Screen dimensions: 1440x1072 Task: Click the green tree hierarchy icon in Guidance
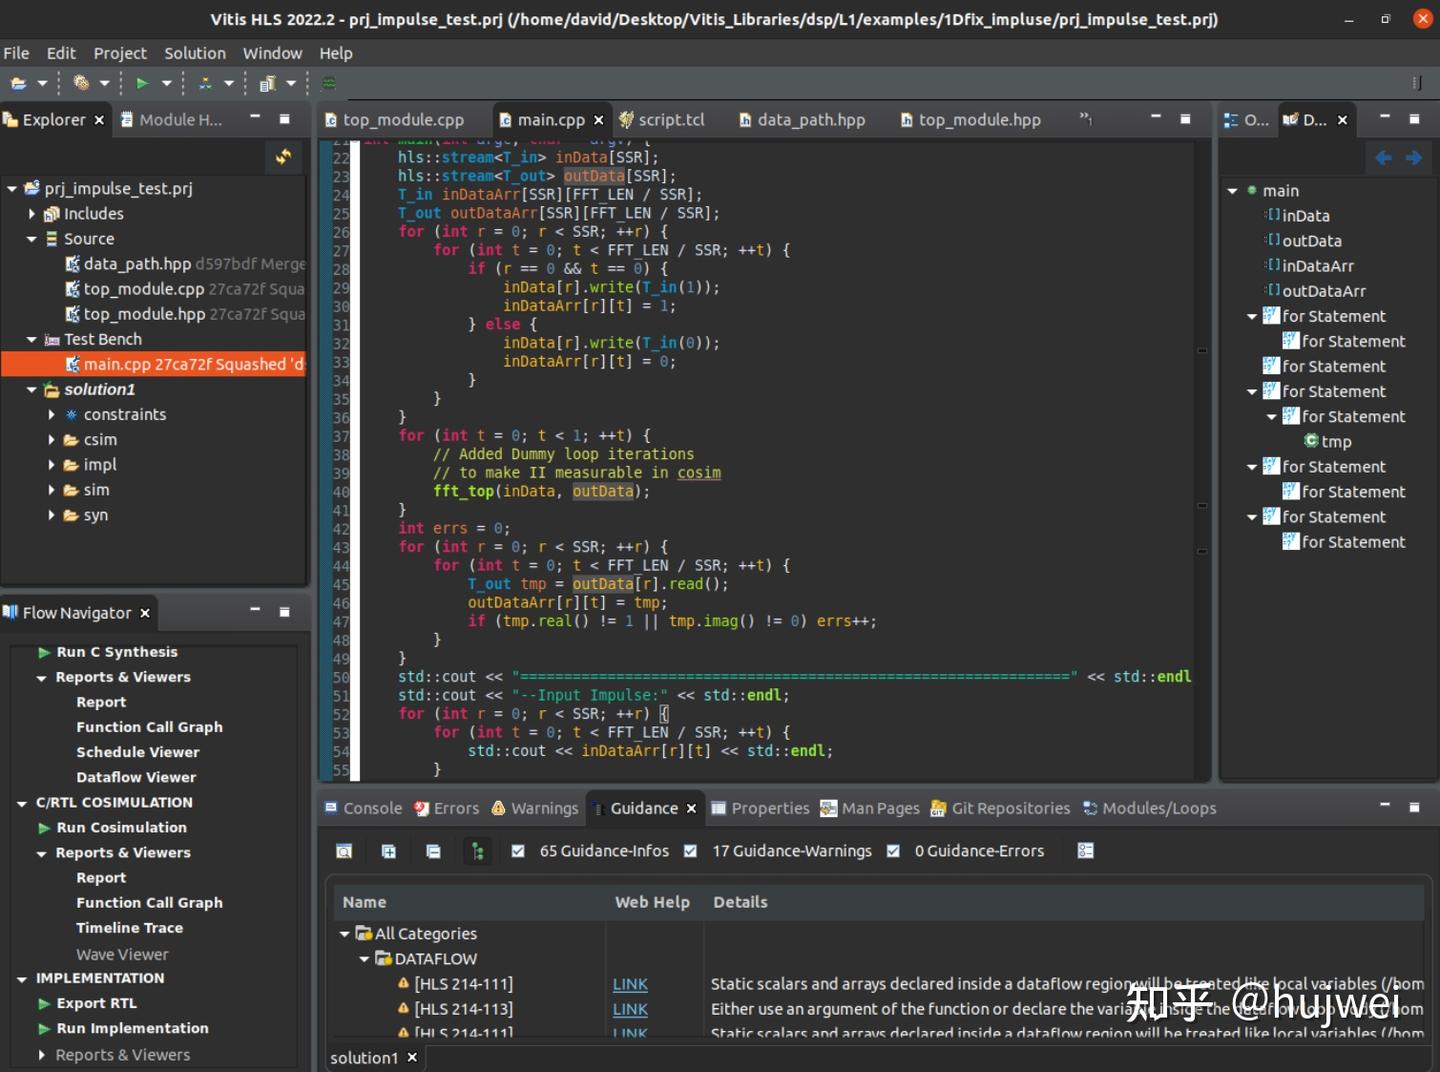point(478,851)
